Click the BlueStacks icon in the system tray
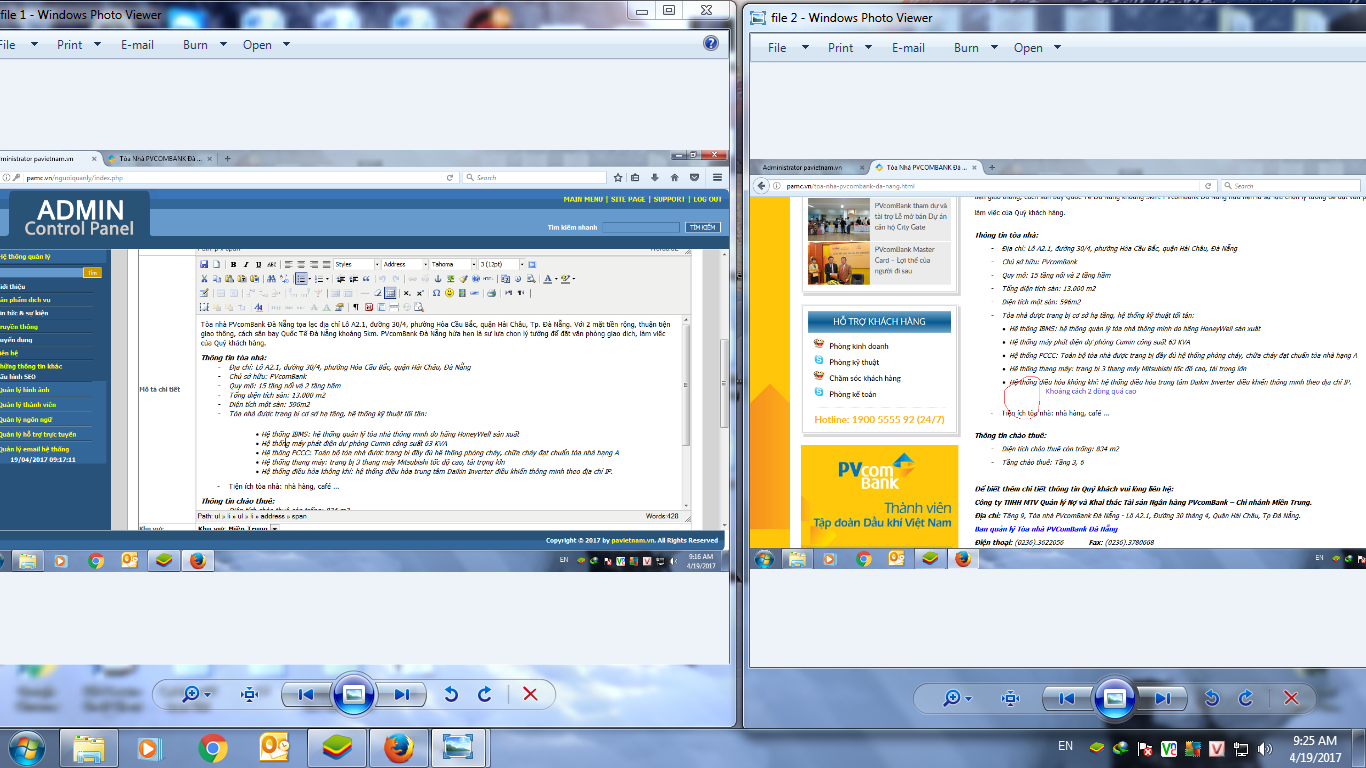The height and width of the screenshot is (768, 1366). tap(1097, 747)
